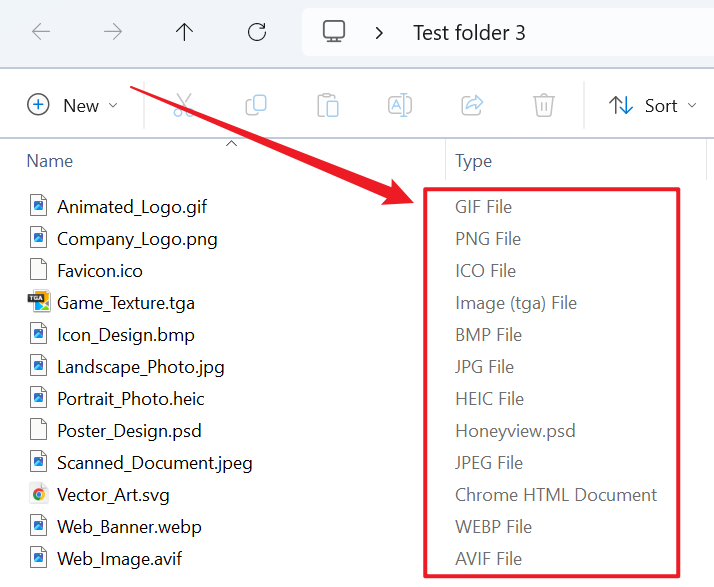
Task: Go up one folder level
Action: tap(184, 32)
